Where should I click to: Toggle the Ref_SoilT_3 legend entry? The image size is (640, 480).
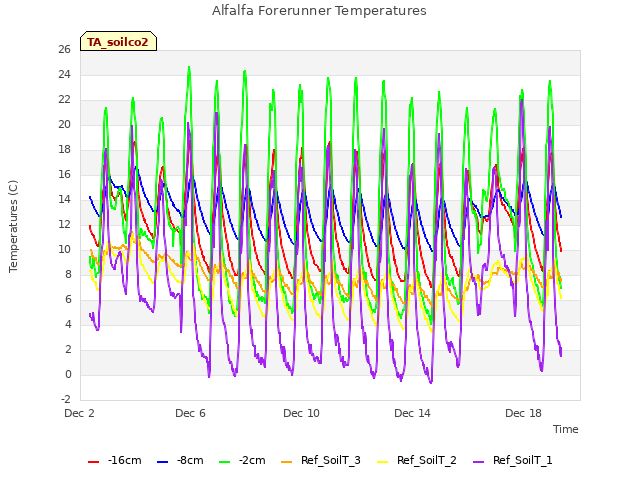click(x=321, y=461)
